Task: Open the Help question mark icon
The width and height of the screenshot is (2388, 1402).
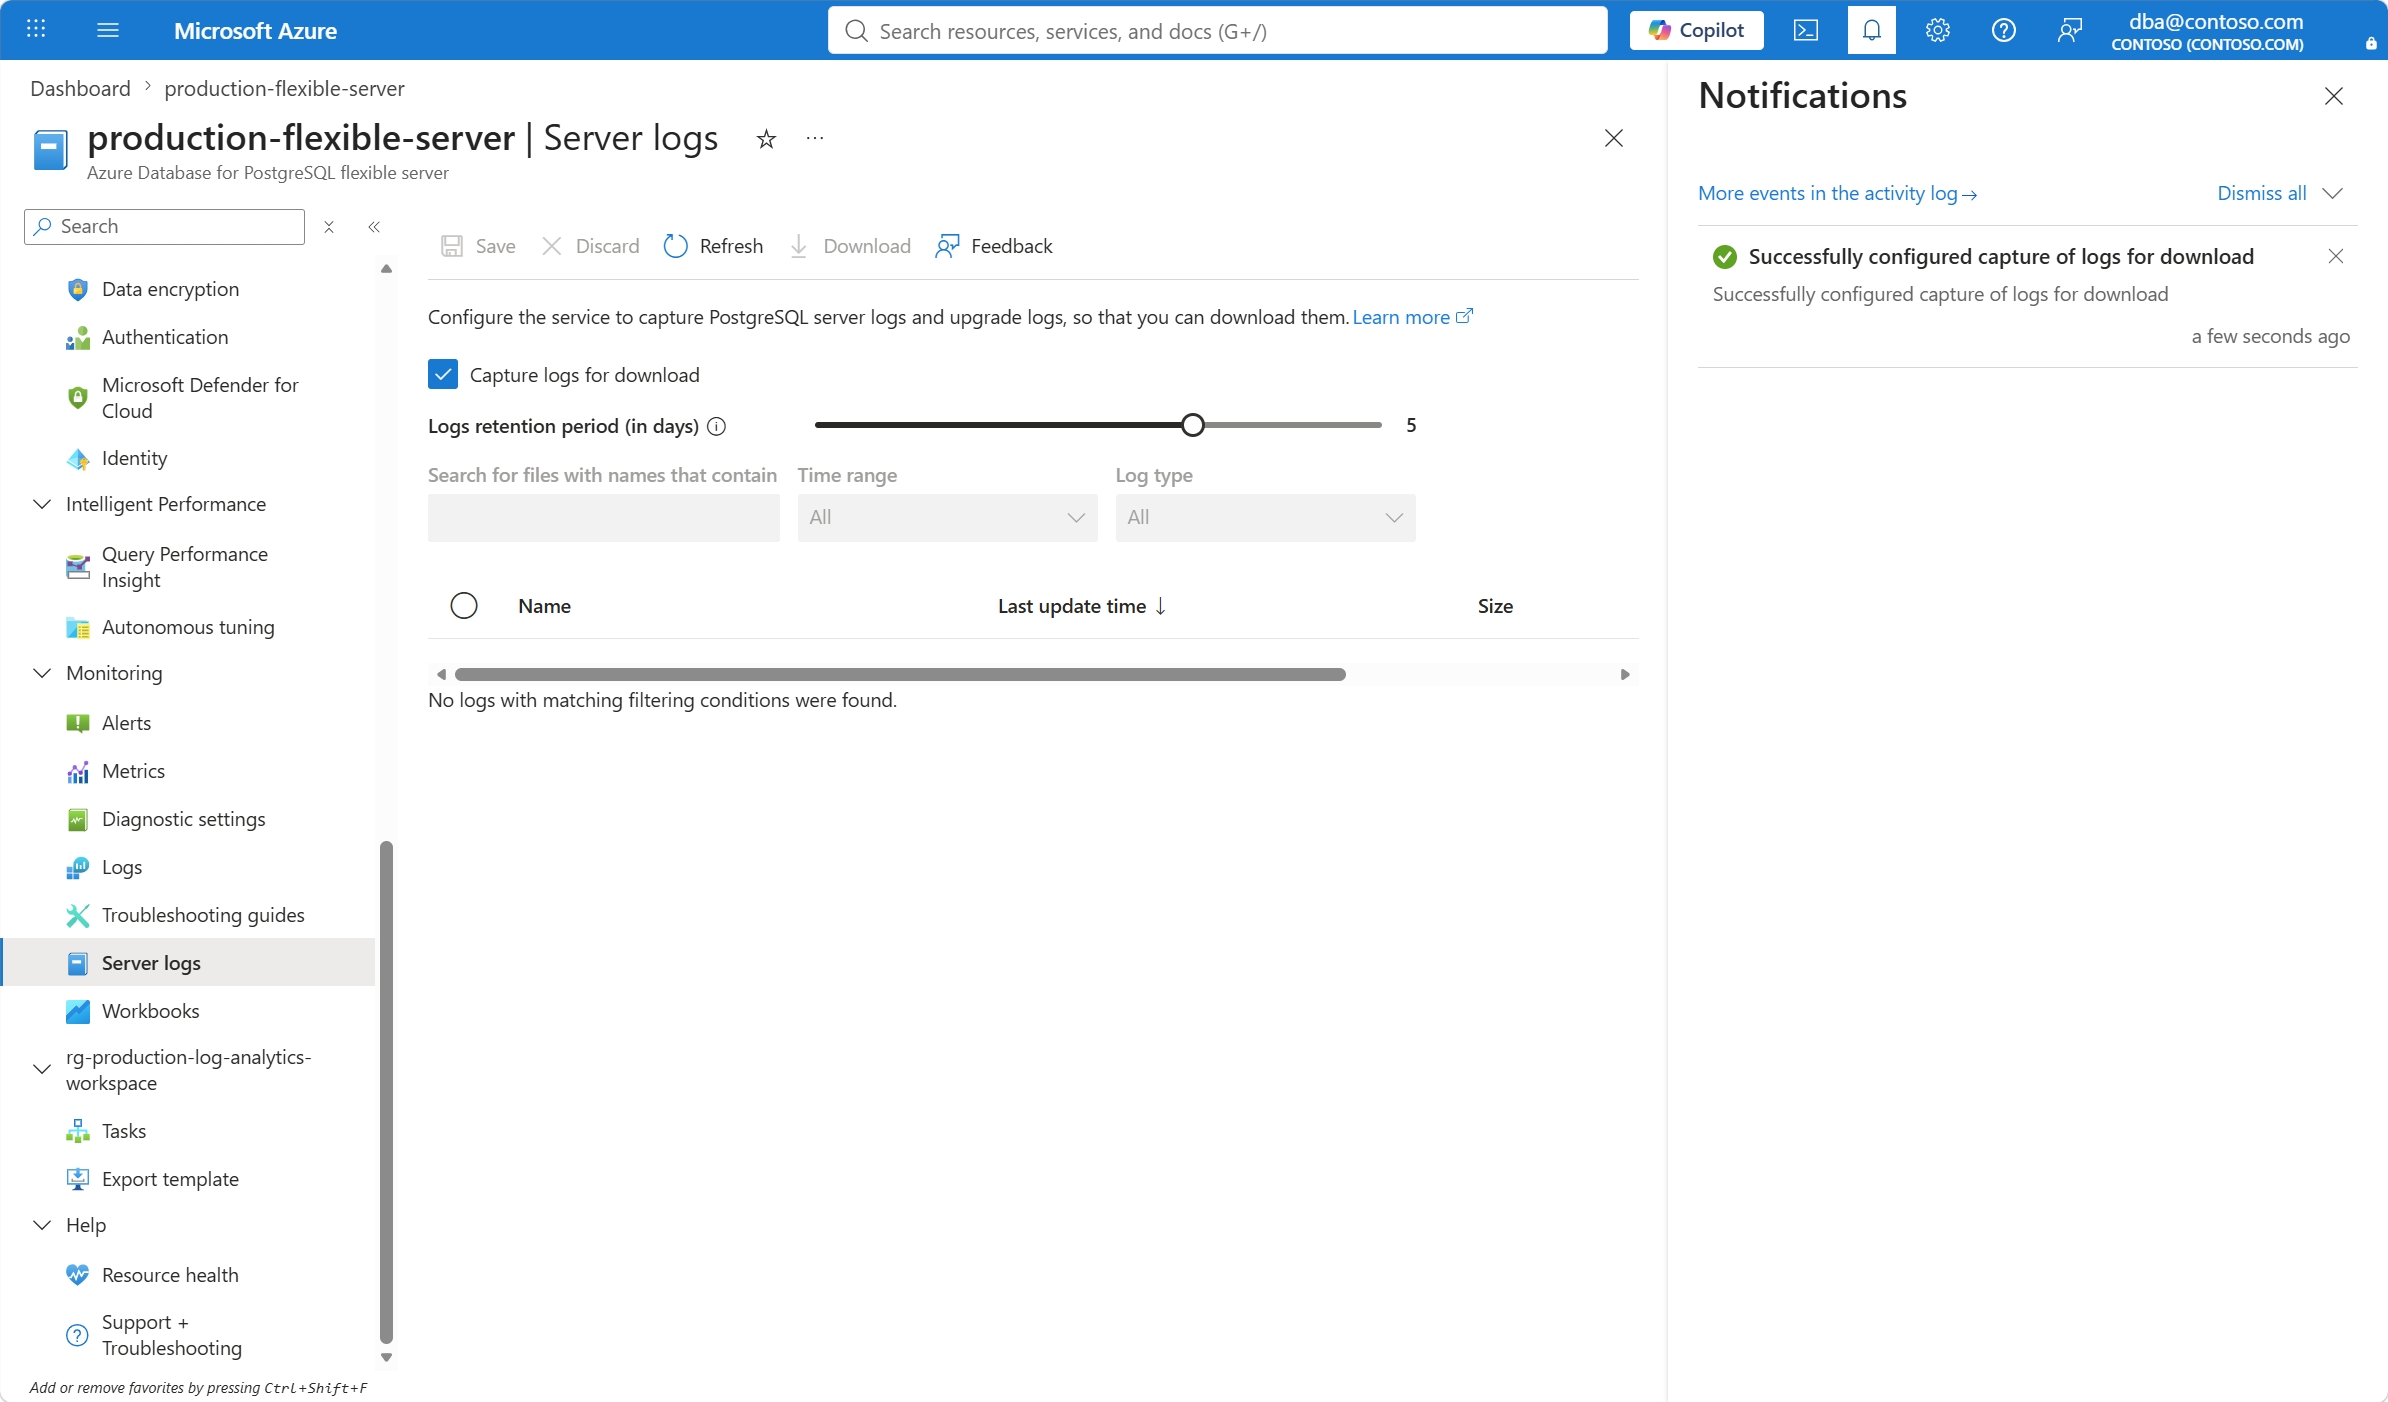Action: click(2004, 30)
